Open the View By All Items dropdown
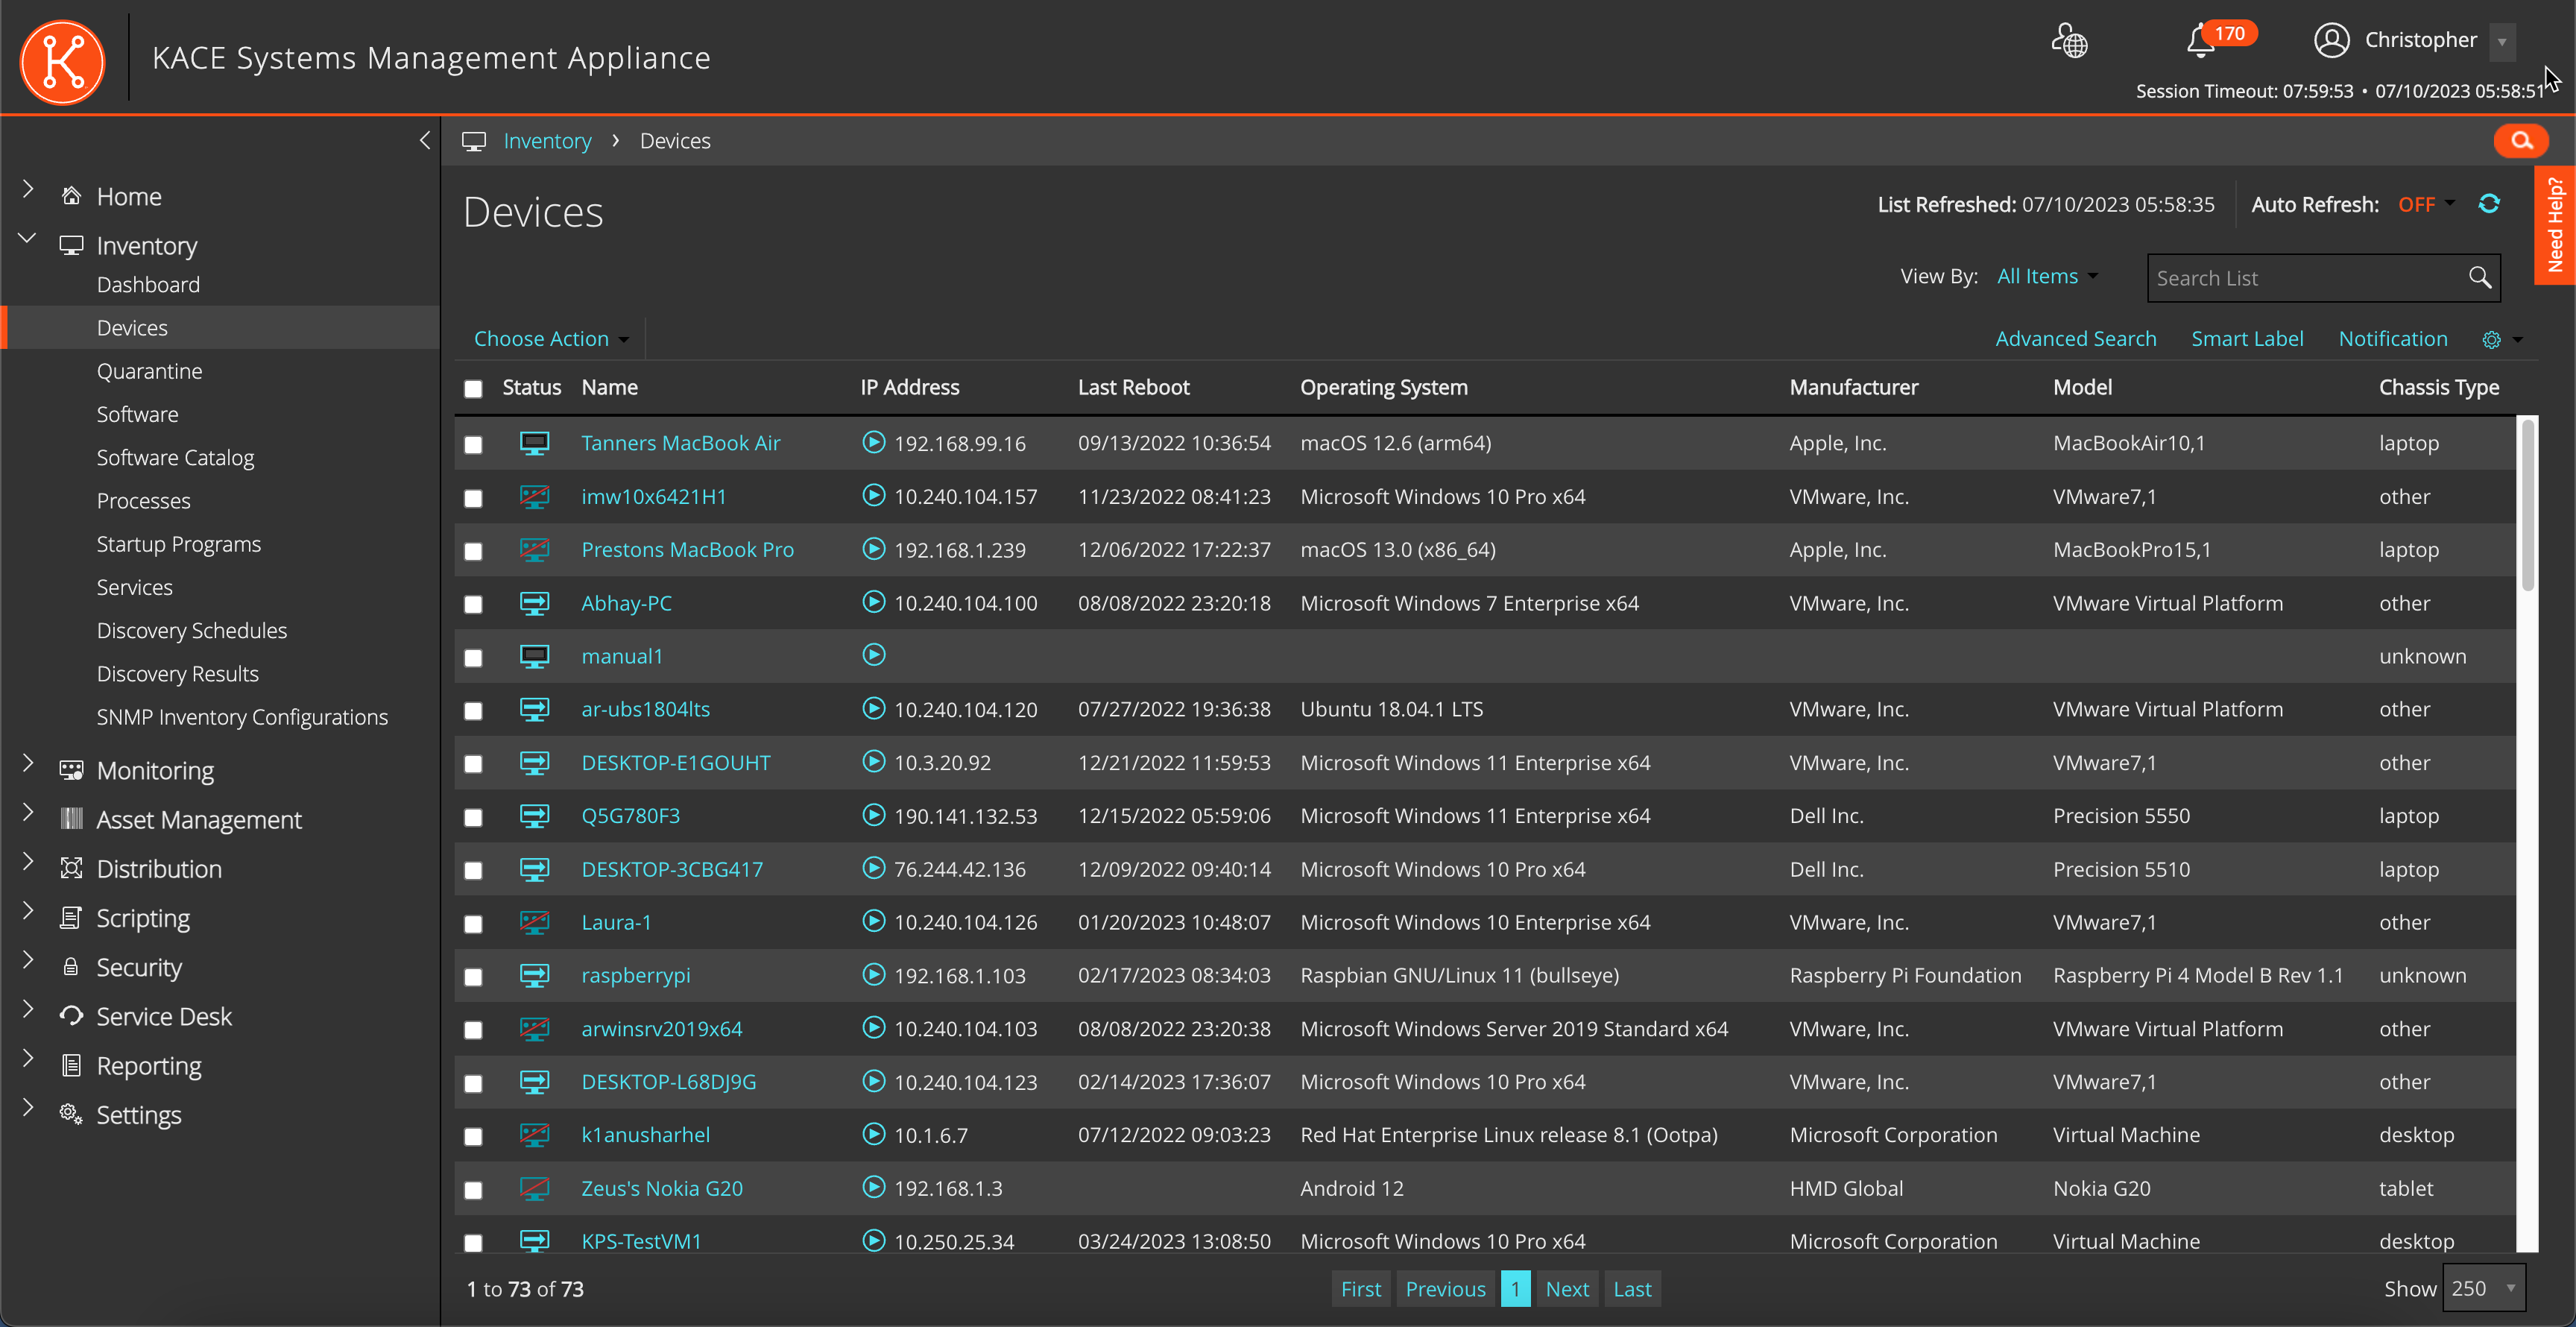 (2045, 276)
